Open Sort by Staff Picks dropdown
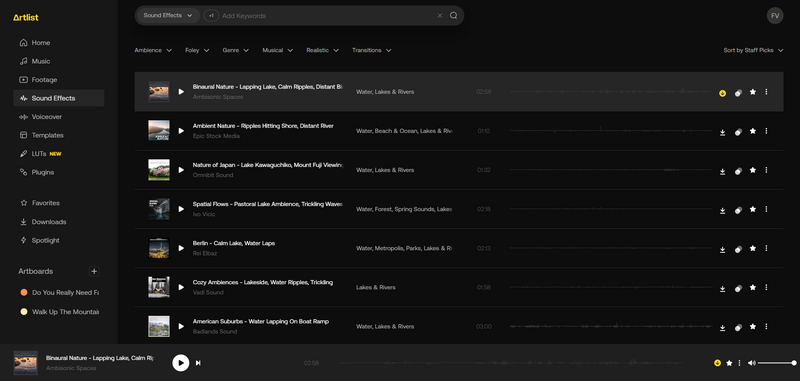This screenshot has height=381, width=800. (753, 50)
